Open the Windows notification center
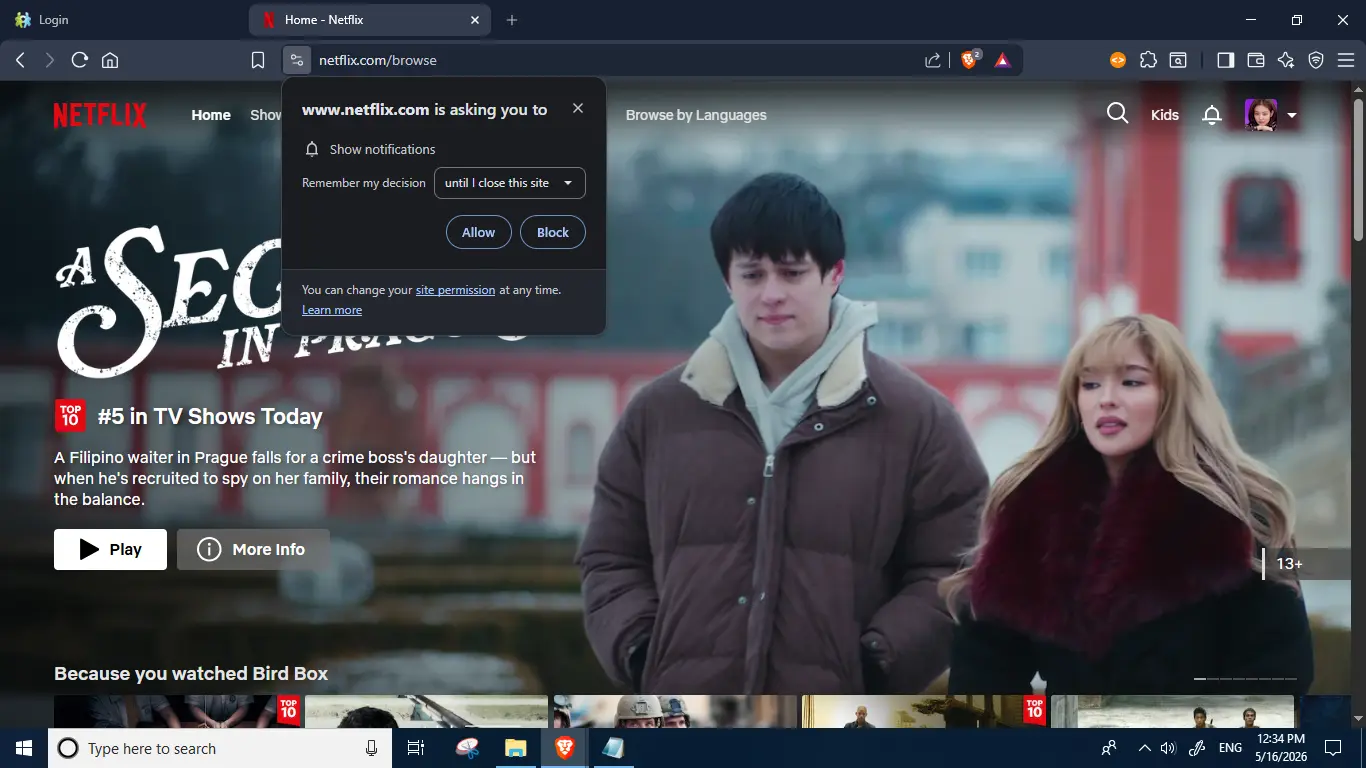Screen dimensions: 1366x768 coord(1332,748)
